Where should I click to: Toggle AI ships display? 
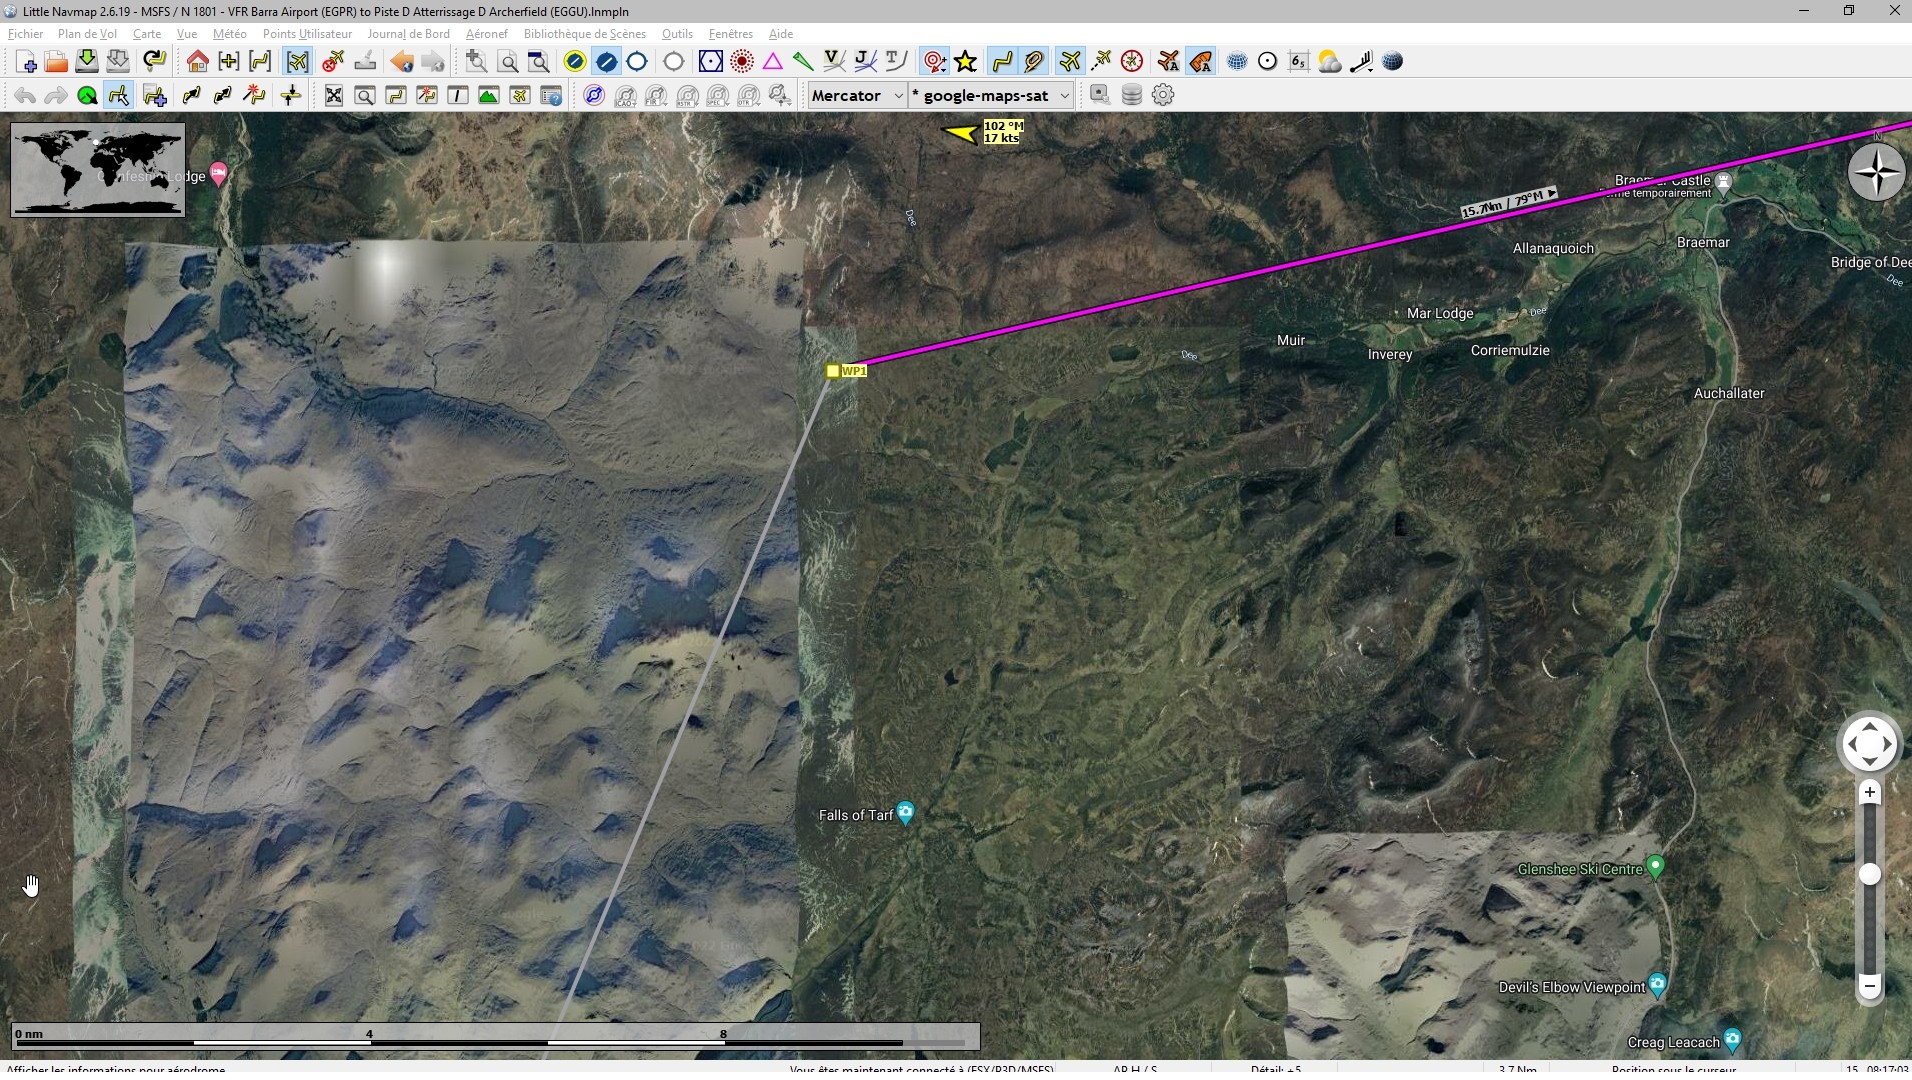(1201, 62)
